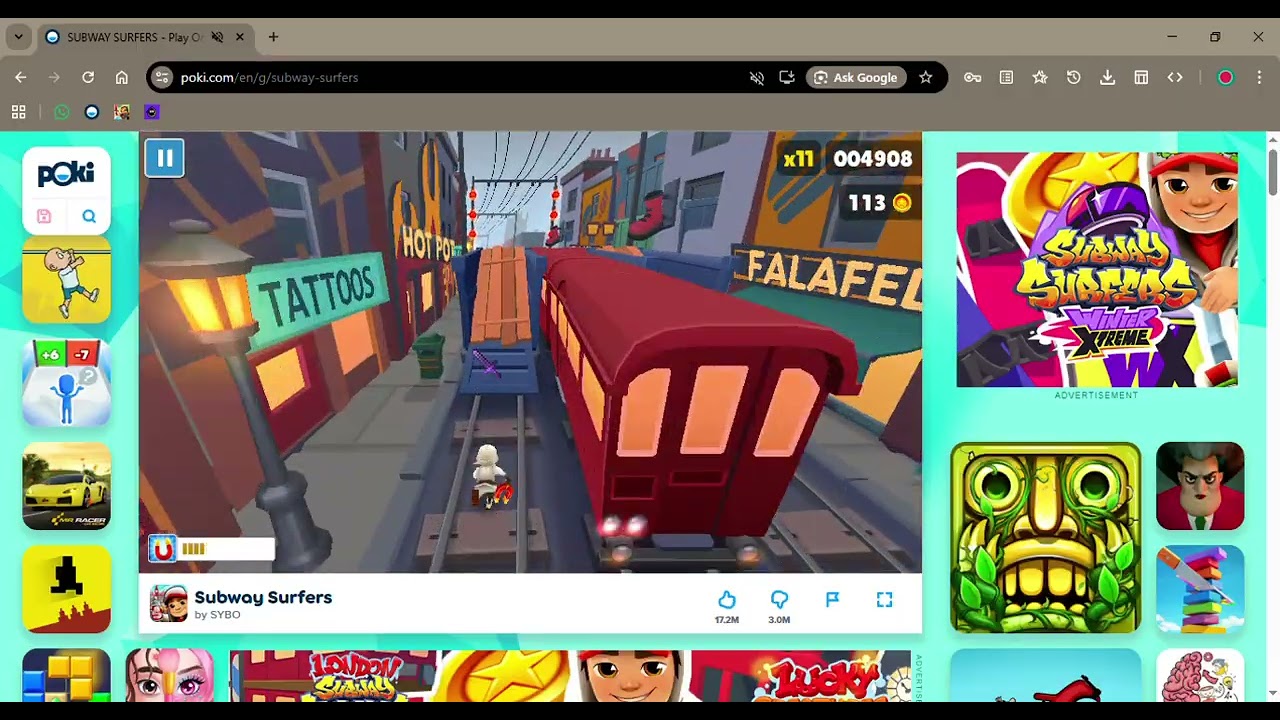This screenshot has width=1280, height=720.
Task: Click Ask Google button
Action: click(855, 77)
